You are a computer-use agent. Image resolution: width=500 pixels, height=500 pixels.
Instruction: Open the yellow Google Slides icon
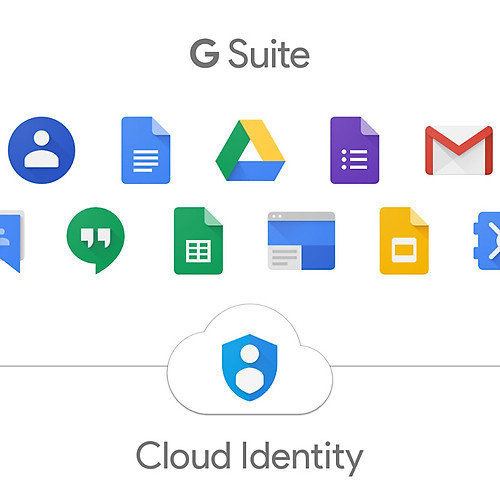404,241
